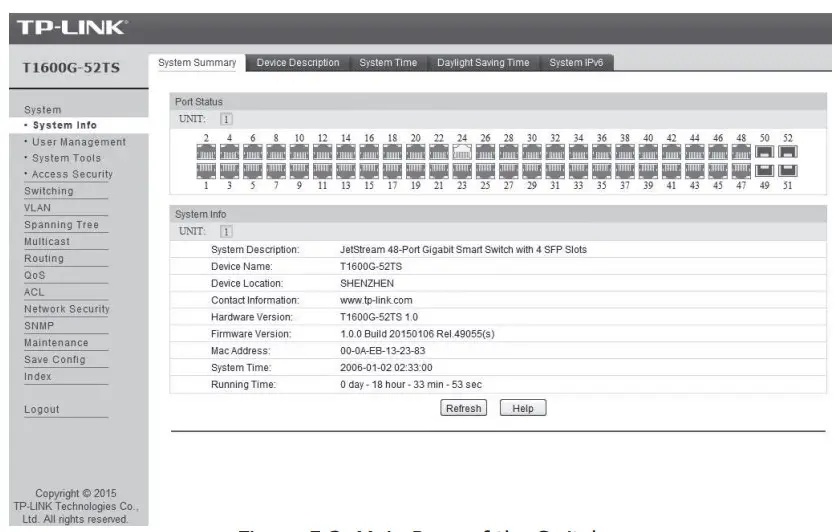Screen dimensions: 838x532
Task: Select SFP port 51 icon
Action: click(788, 171)
